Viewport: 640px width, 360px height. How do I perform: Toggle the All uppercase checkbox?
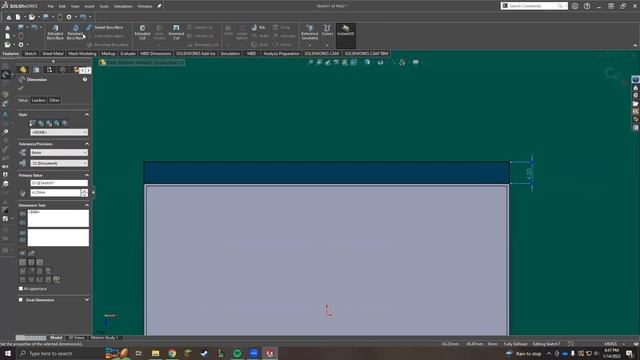[21, 289]
